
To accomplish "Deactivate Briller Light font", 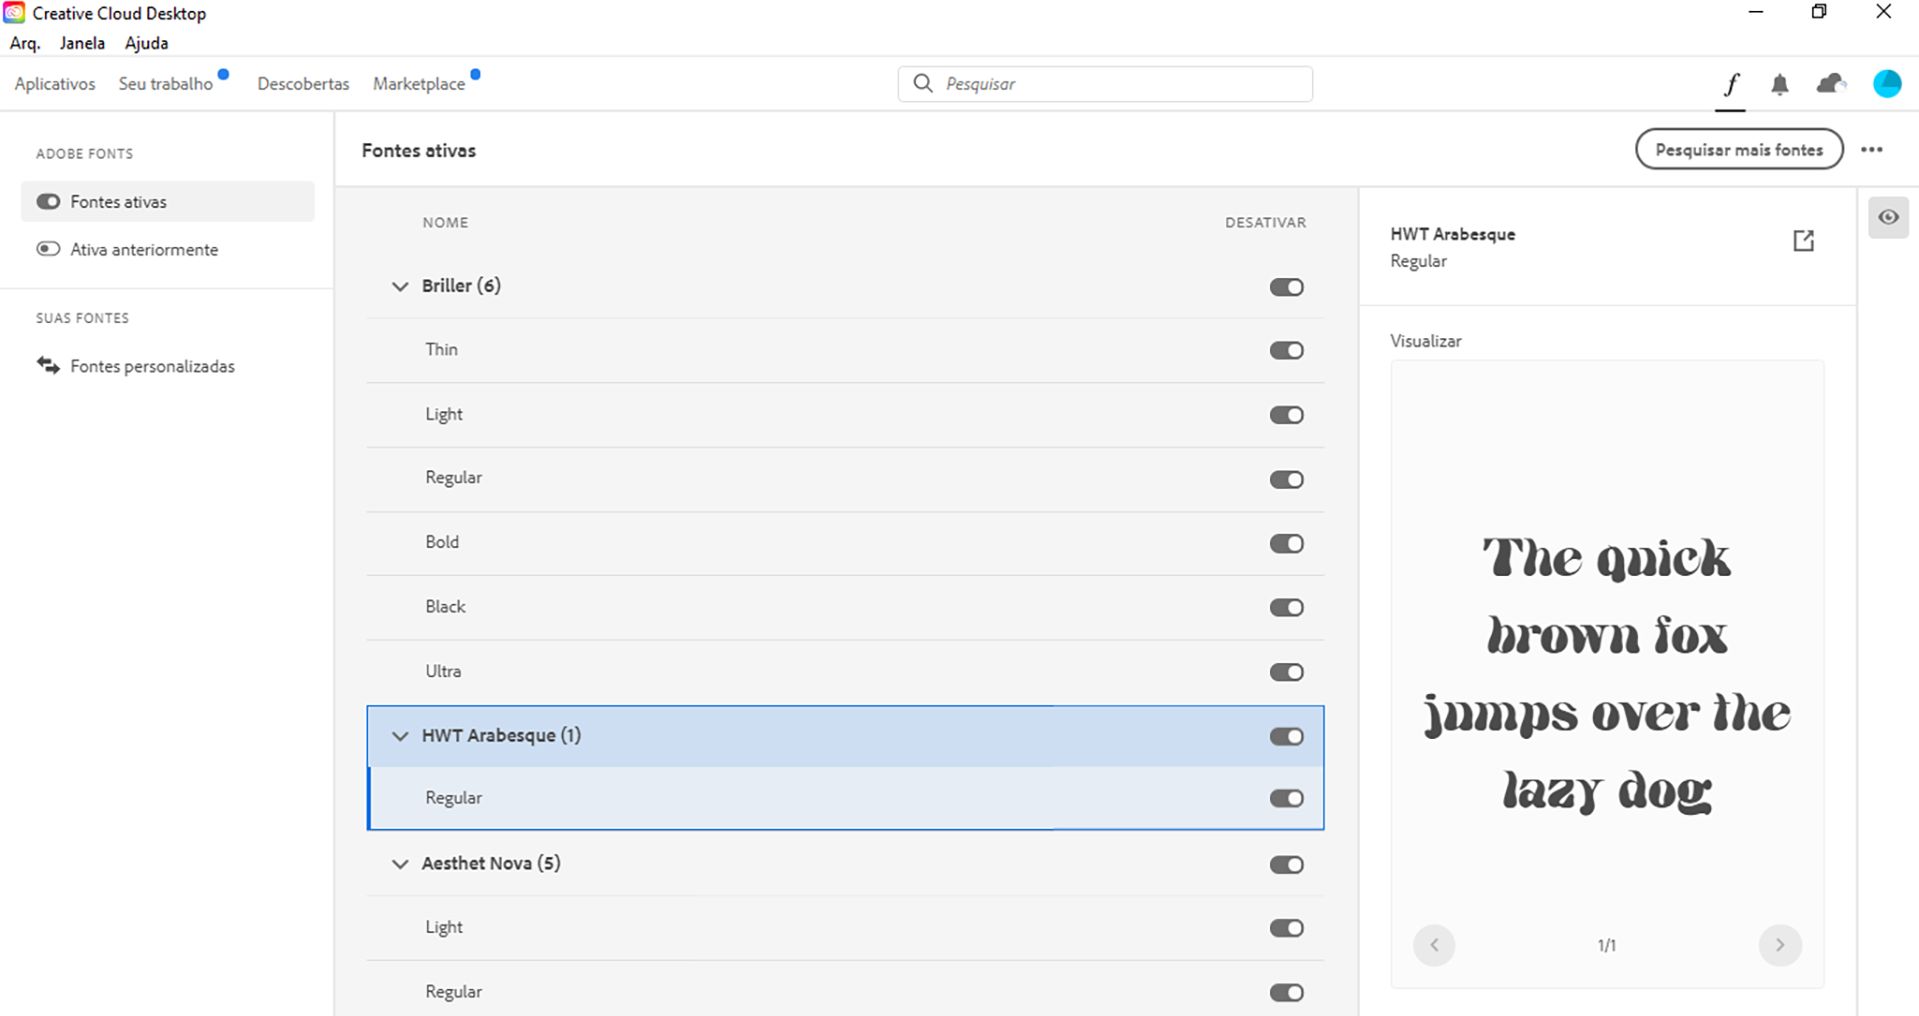I will pos(1286,415).
